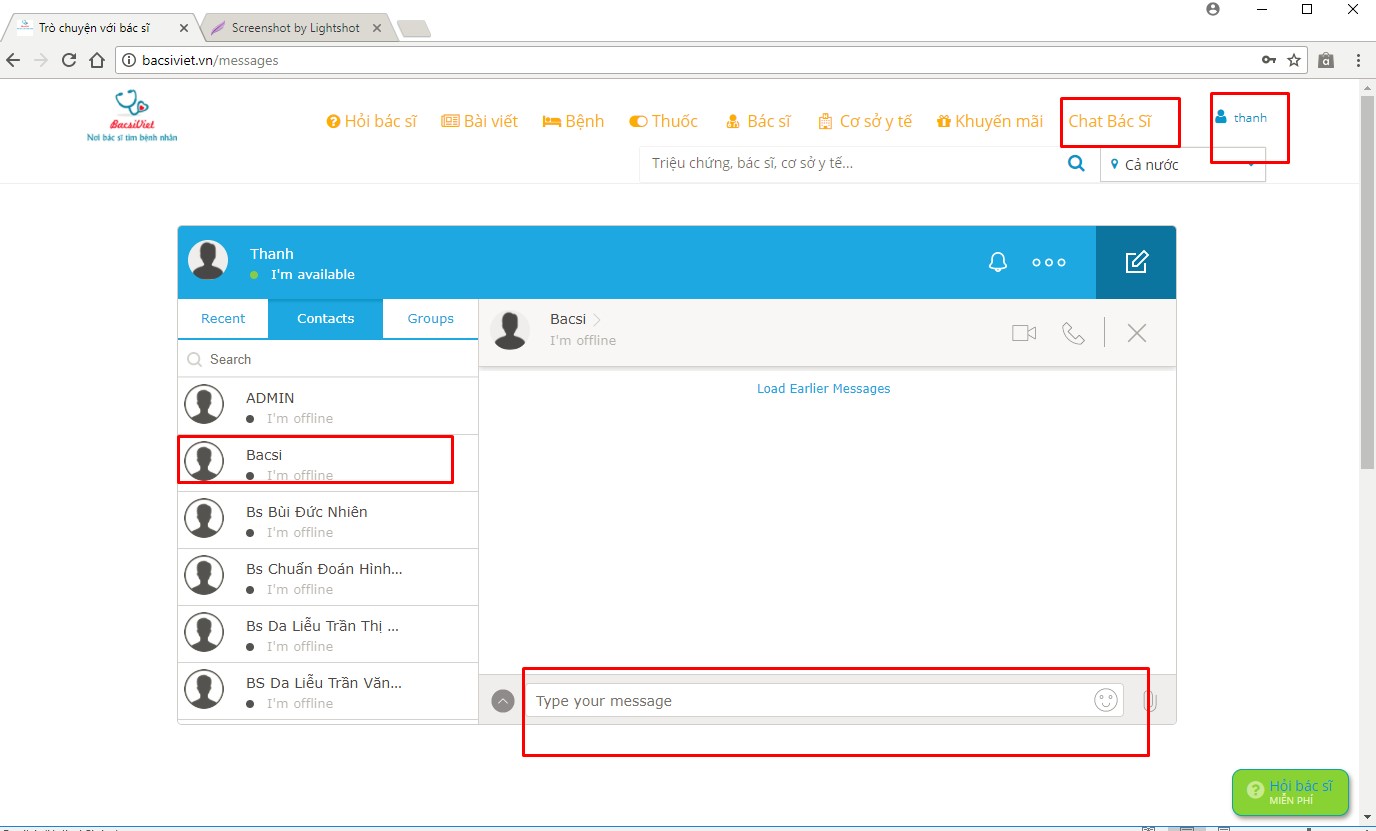This screenshot has height=831, width=1376.
Task: Expand the up-arrow button beside message box
Action: click(503, 701)
